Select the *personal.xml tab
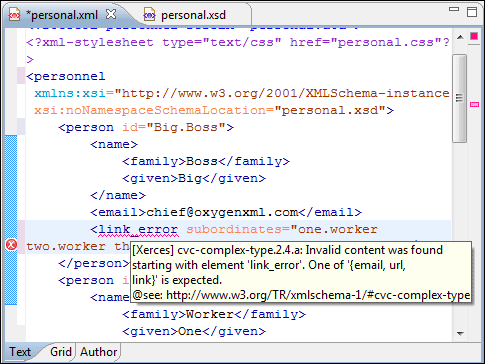485x364 pixels. (62, 15)
